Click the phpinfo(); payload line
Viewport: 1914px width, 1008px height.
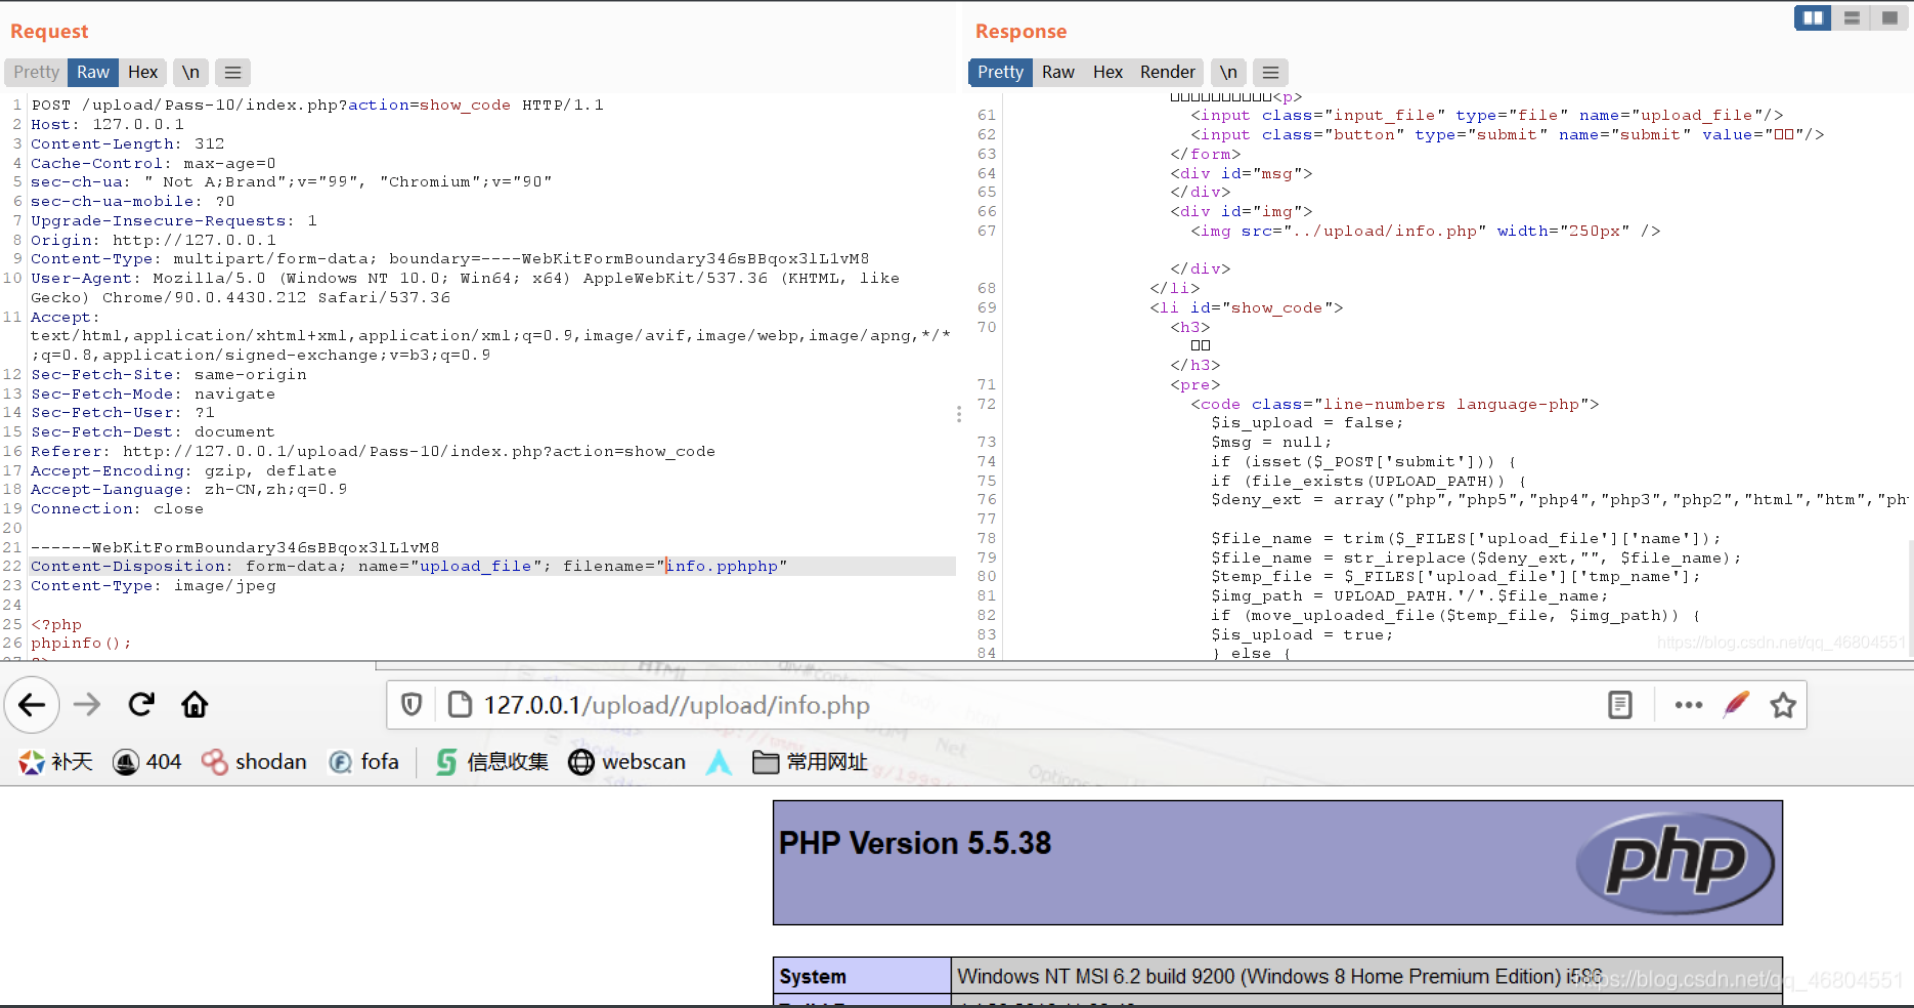coord(81,643)
